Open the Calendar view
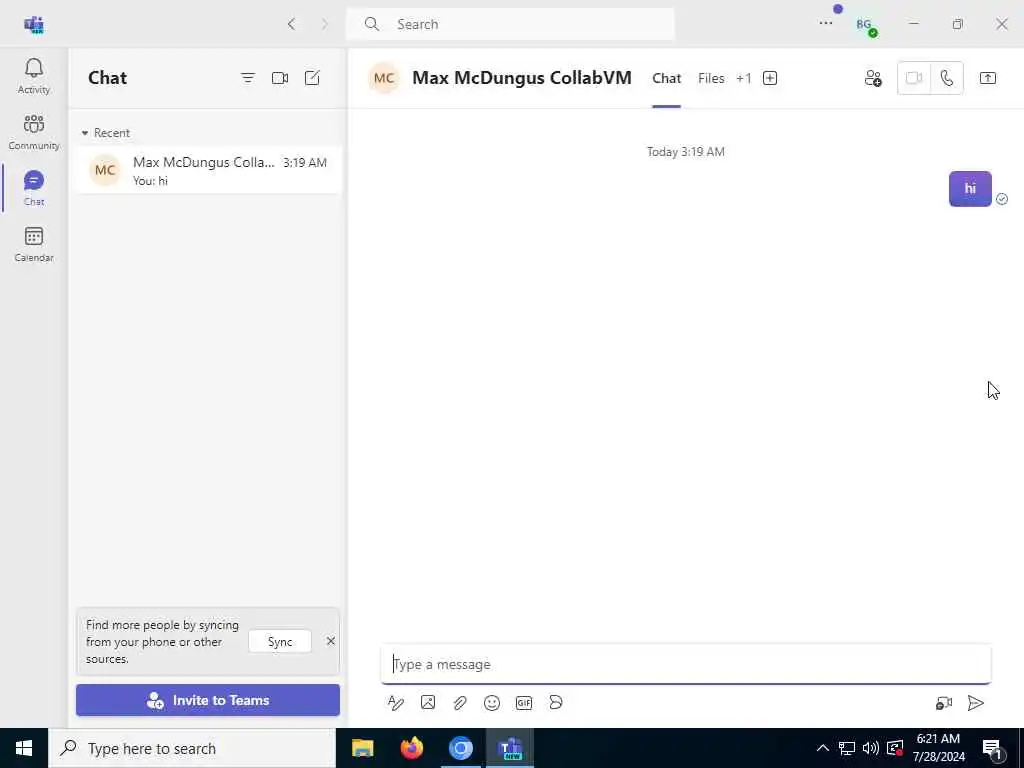 coord(34,244)
